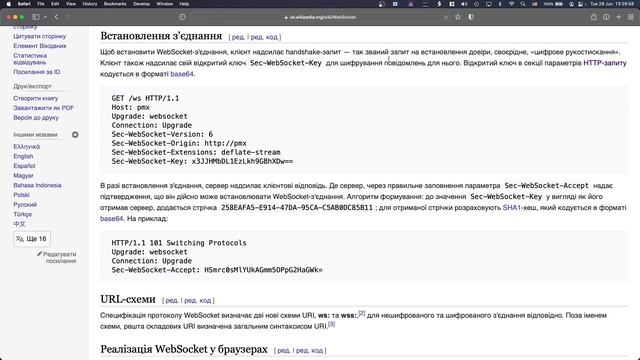Viewport: 640px width, 360px height.
Task: Switch to Español language version
Action: pyautogui.click(x=24, y=166)
